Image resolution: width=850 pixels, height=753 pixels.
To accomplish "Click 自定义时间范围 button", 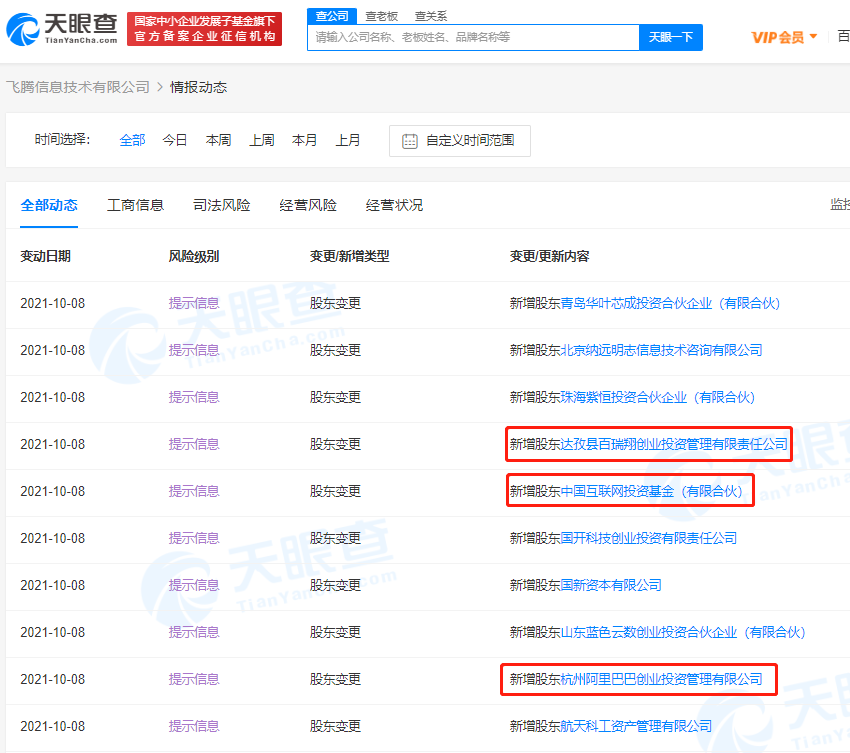I will (460, 141).
